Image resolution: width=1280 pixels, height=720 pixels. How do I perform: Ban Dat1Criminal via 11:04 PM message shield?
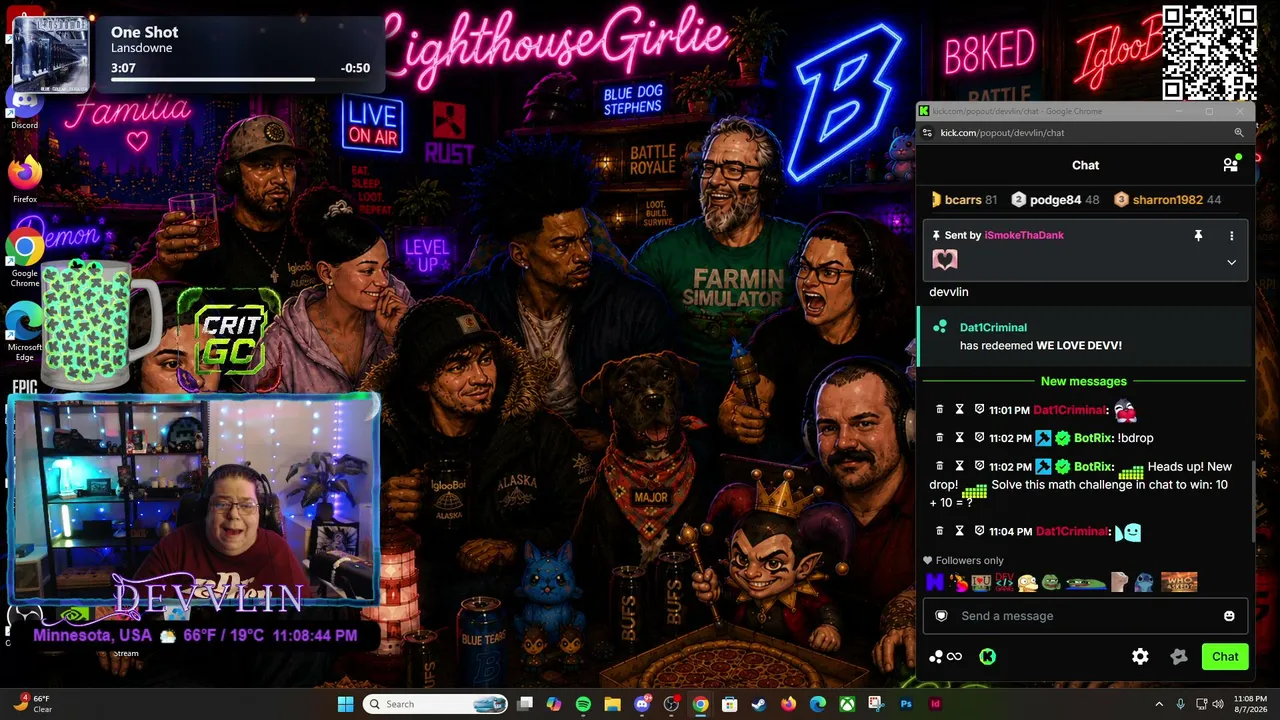(x=979, y=531)
